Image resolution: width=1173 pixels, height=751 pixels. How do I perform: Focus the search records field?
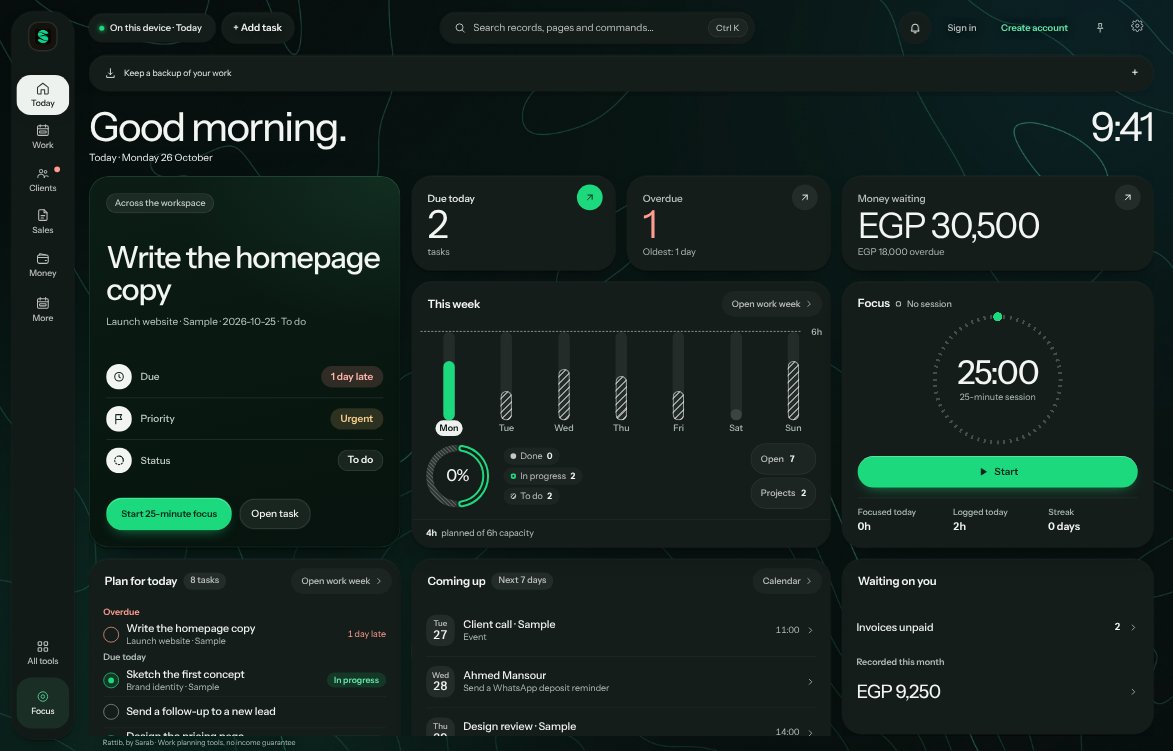tap(596, 28)
